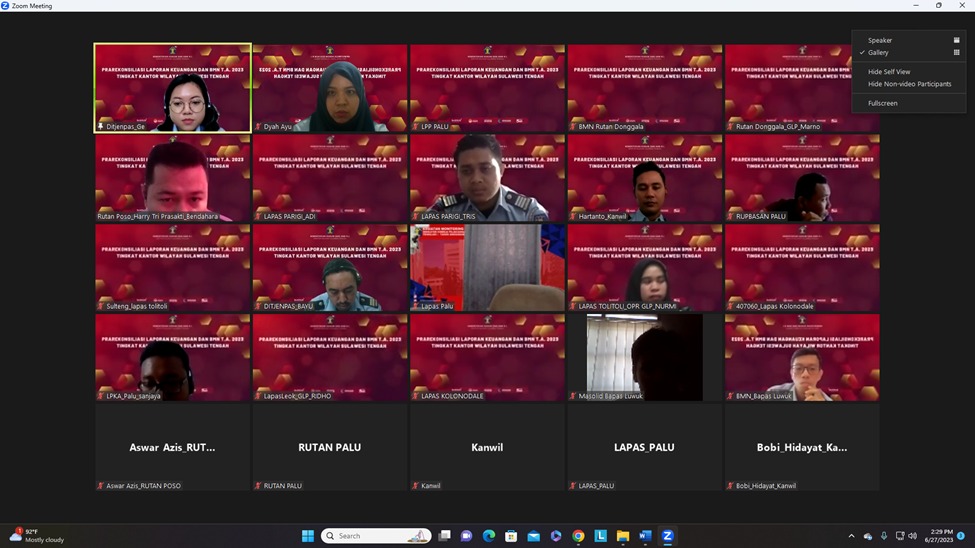Open Microsoft Word from the taskbar

[645, 536]
